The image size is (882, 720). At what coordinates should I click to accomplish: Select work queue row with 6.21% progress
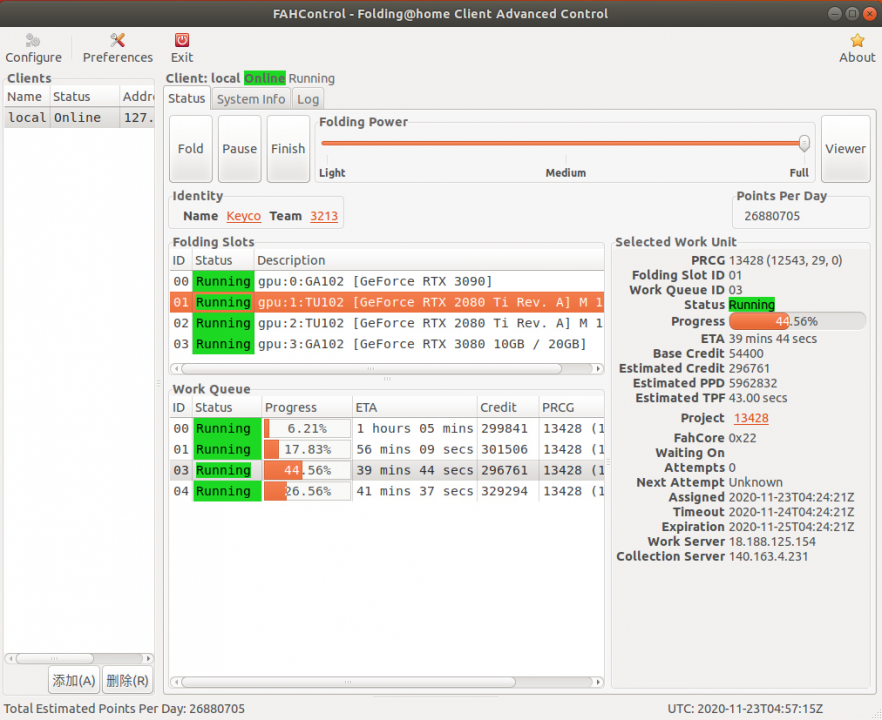[x=387, y=429]
